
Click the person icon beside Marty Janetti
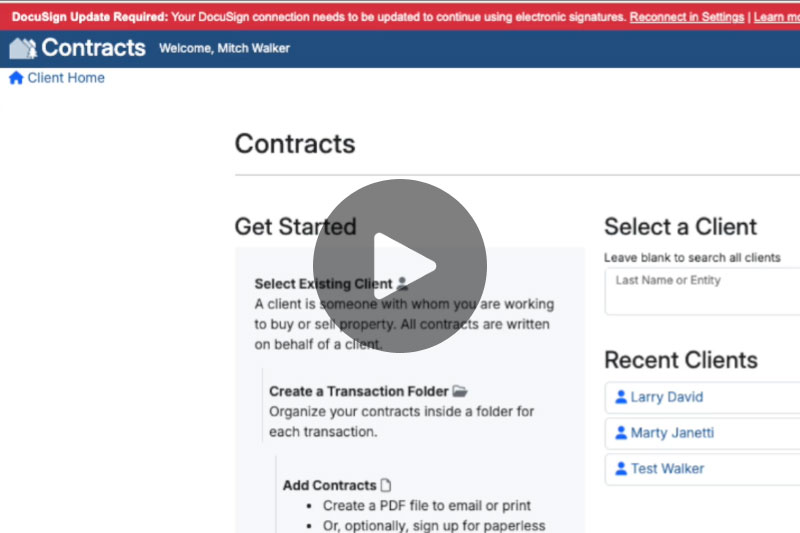(x=621, y=433)
